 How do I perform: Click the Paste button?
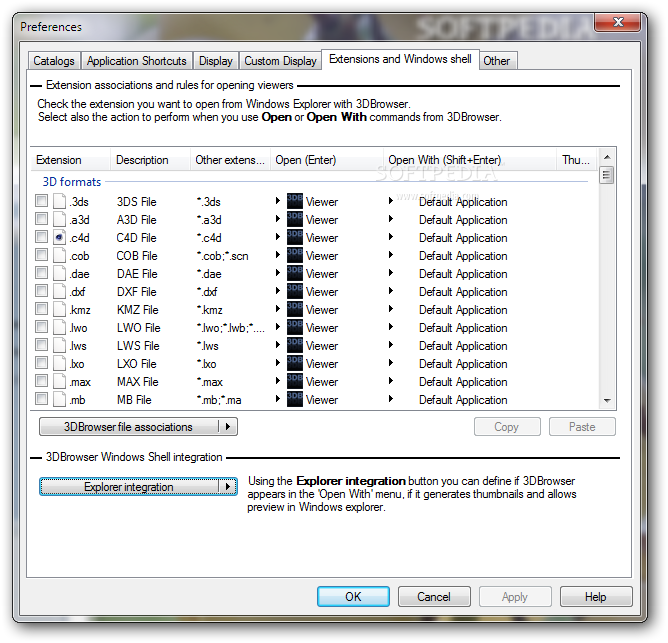tap(582, 427)
